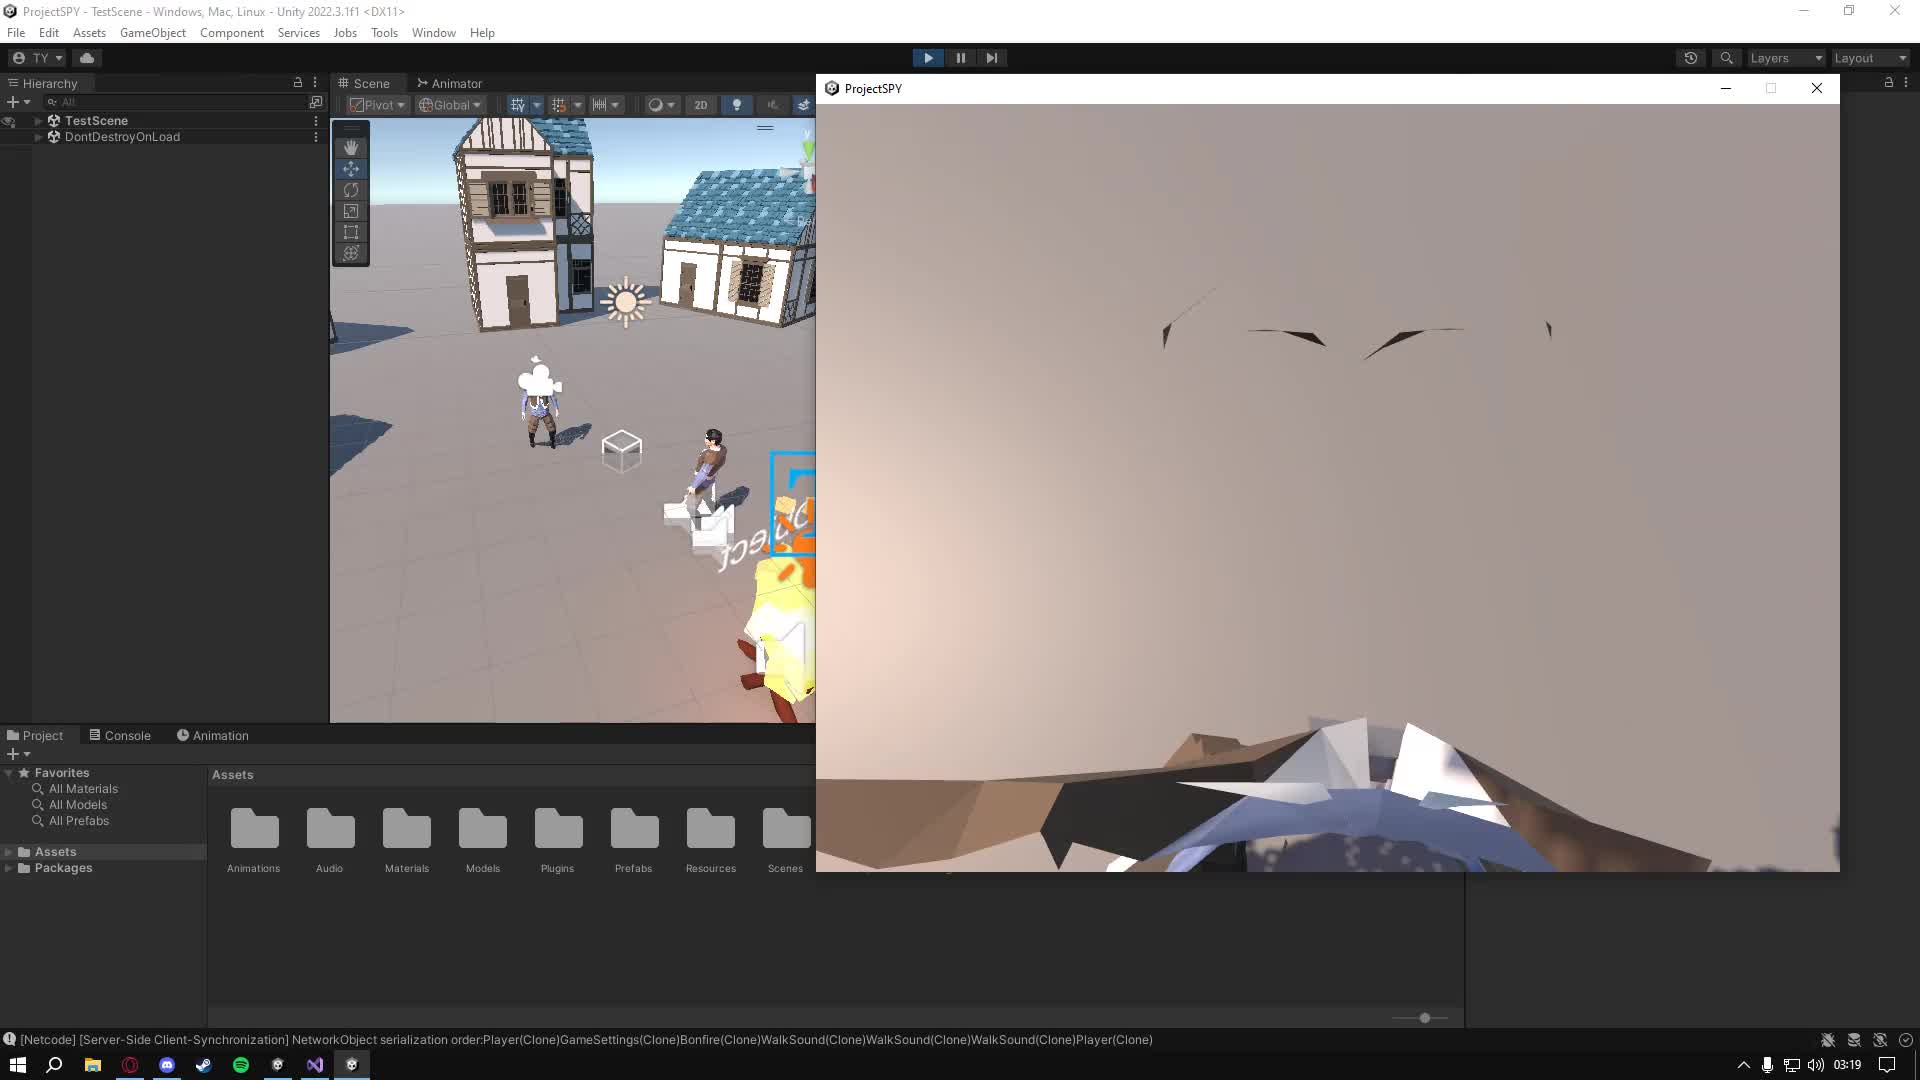The width and height of the screenshot is (1920, 1080).
Task: Open the Pivot handle position dropdown
Action: click(x=377, y=105)
